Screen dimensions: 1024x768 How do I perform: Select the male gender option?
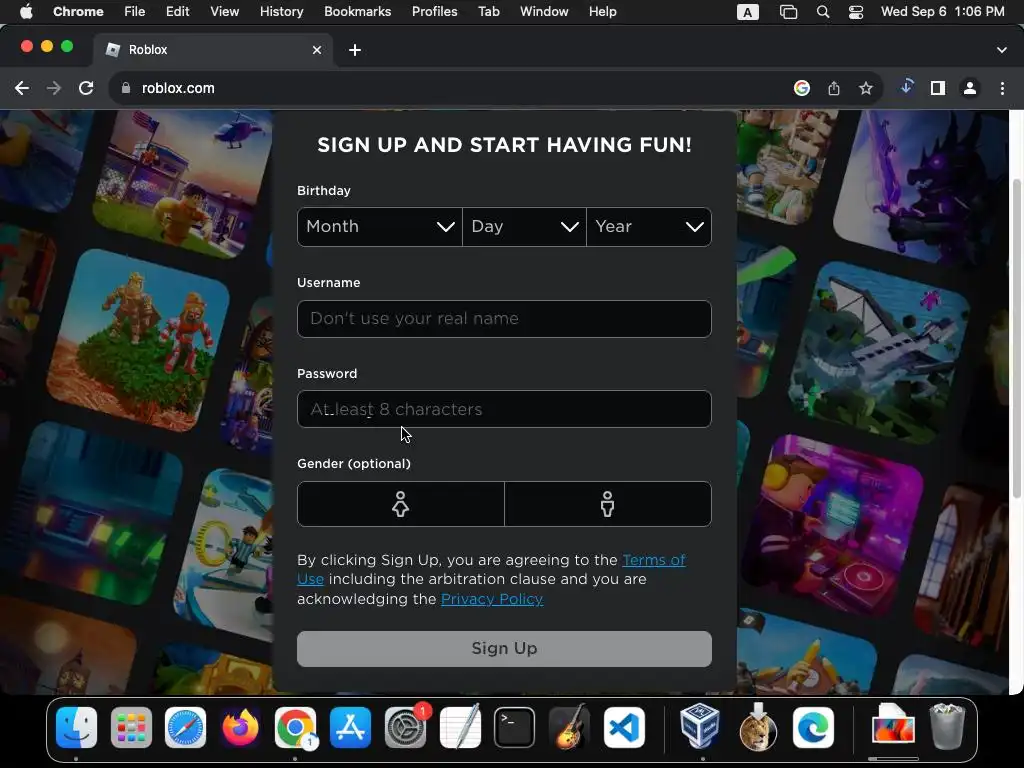click(608, 504)
